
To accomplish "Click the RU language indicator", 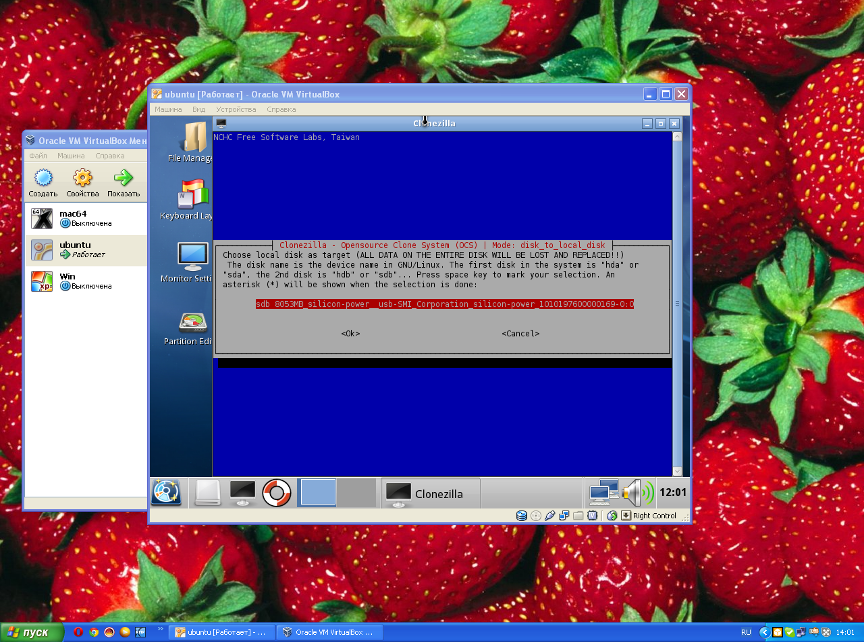I will 746,632.
